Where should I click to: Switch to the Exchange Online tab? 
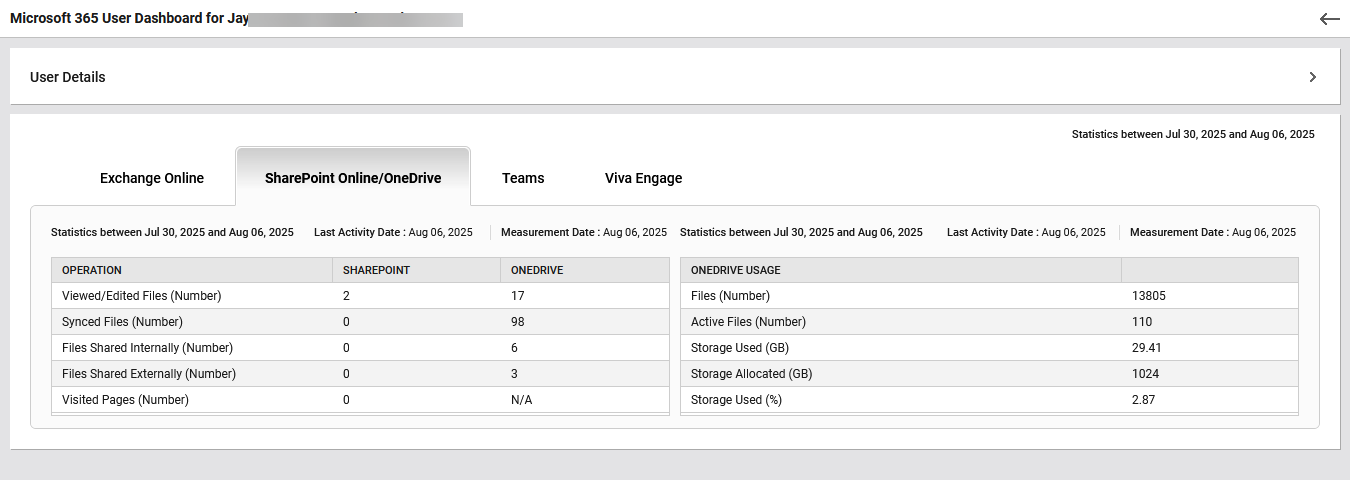pos(152,178)
